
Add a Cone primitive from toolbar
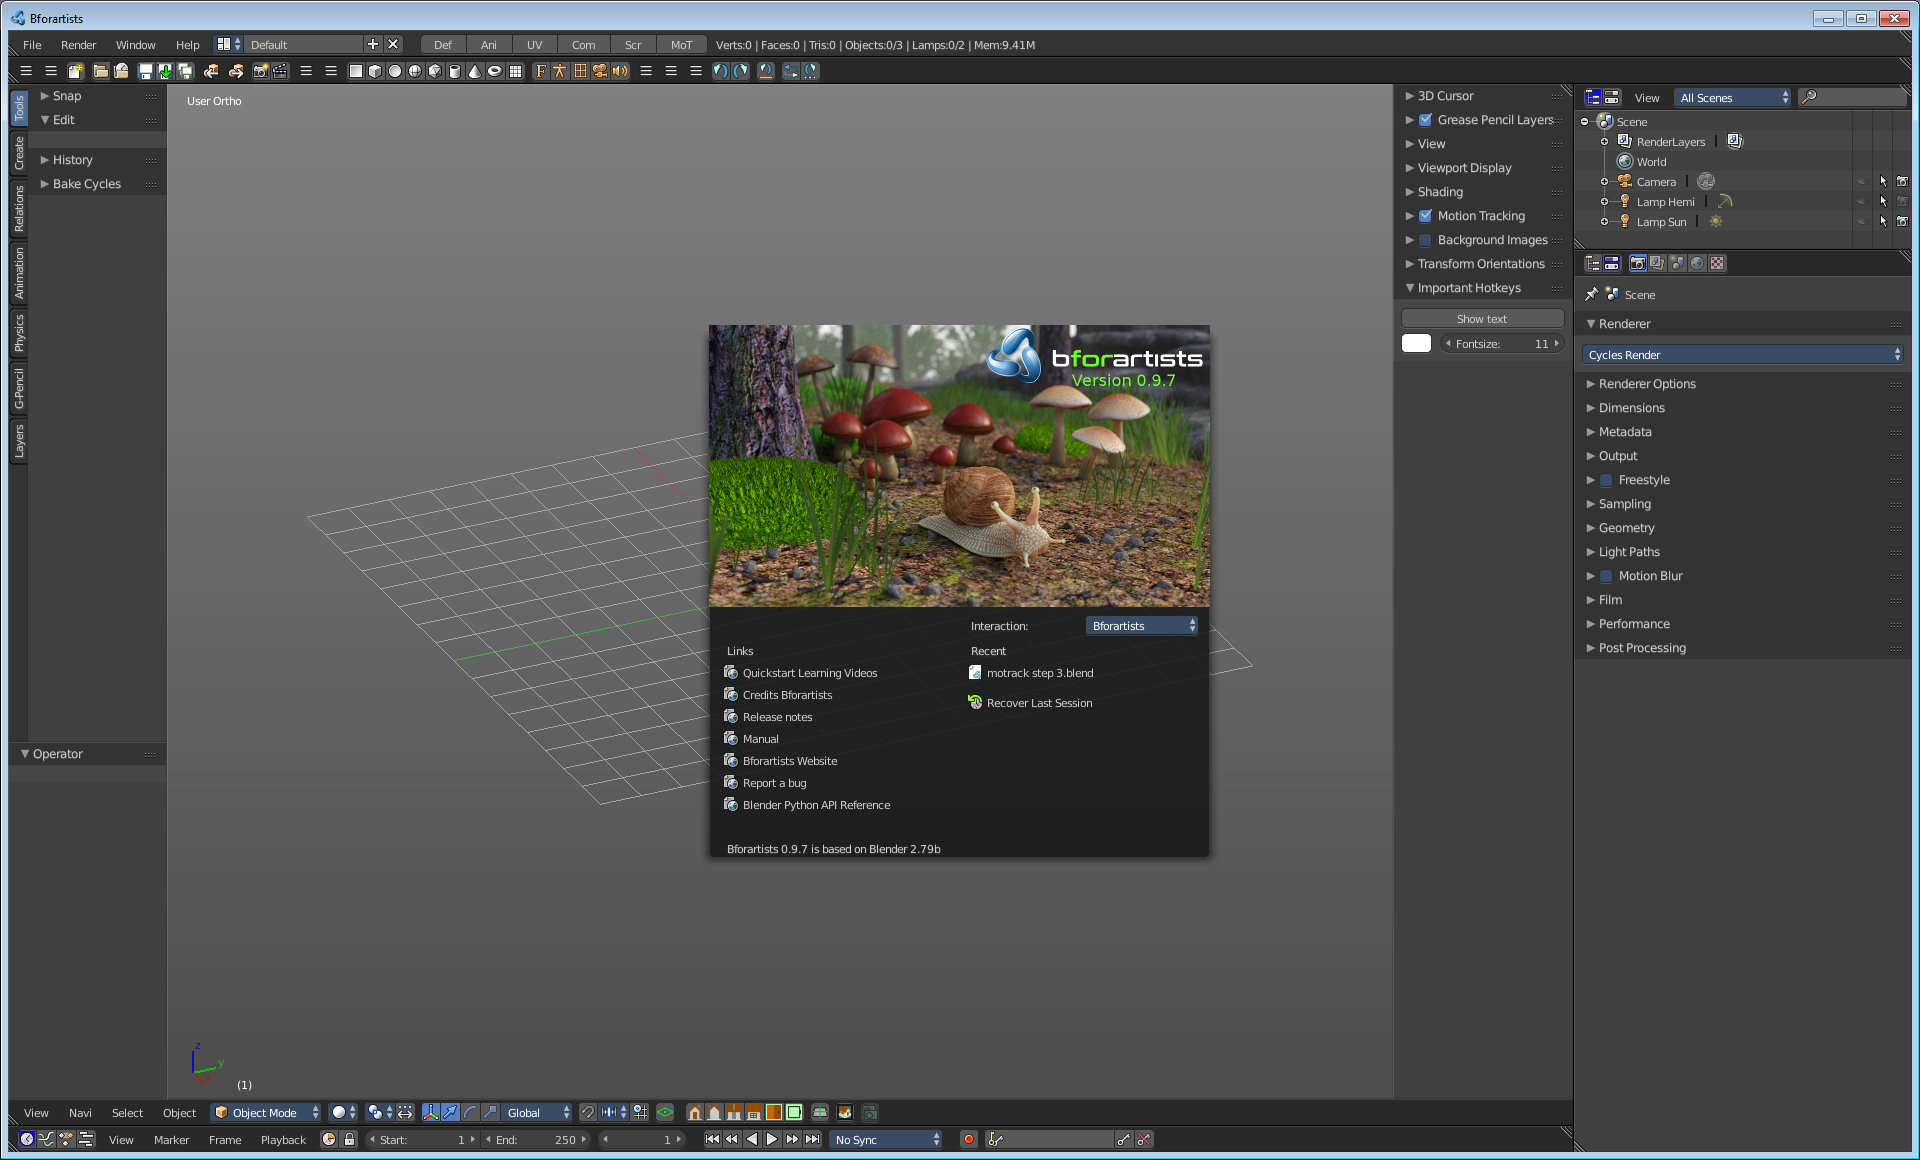[474, 71]
